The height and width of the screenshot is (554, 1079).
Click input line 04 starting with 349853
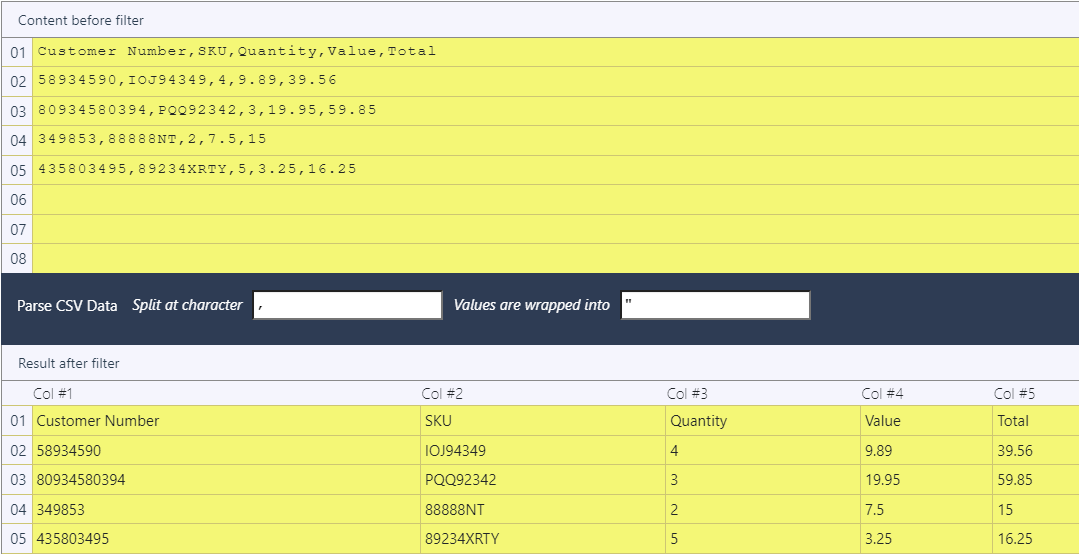[152, 139]
